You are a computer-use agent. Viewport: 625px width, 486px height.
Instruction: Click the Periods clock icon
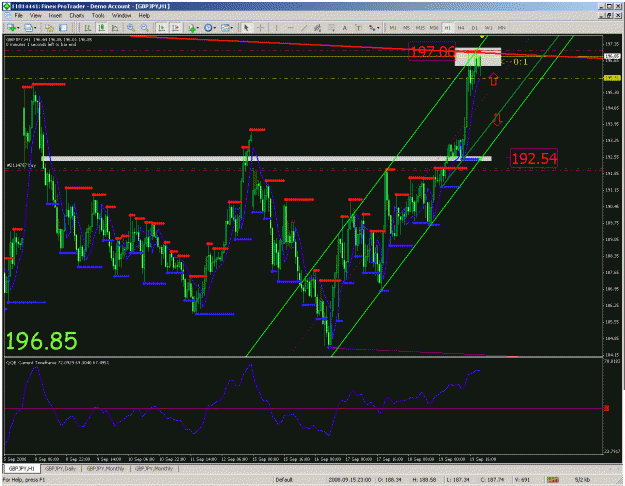[x=208, y=28]
